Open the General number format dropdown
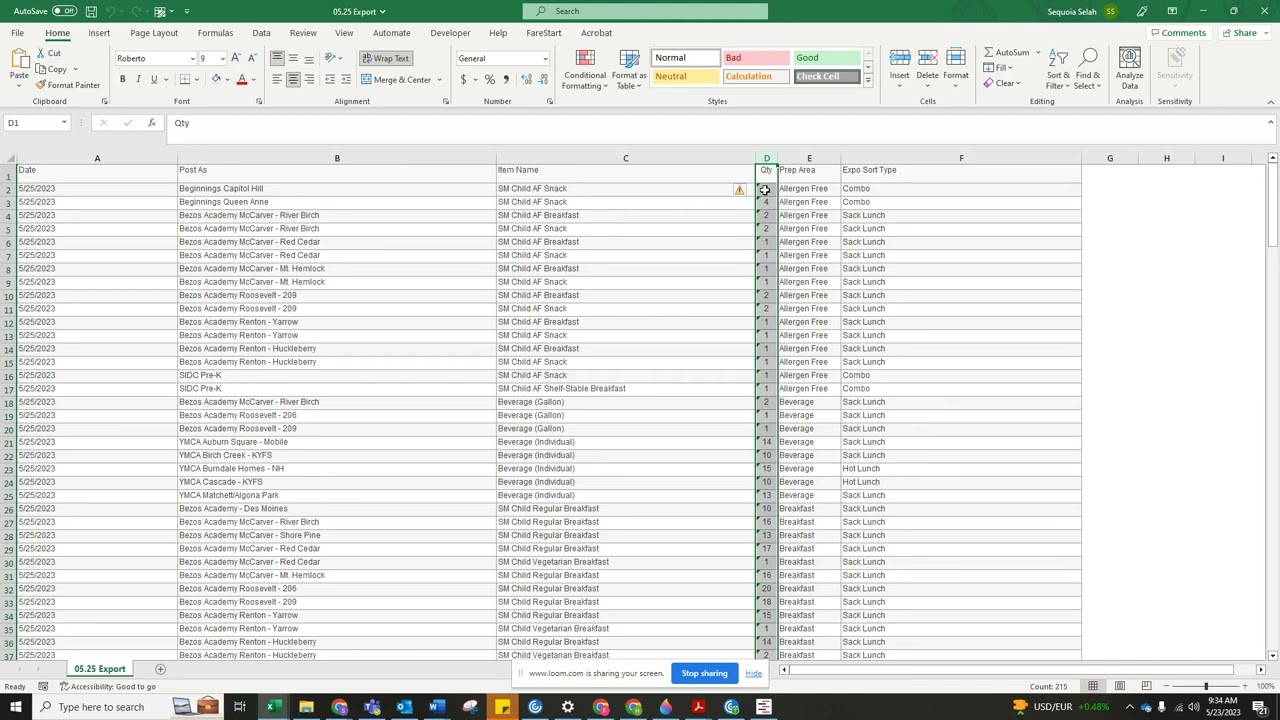1280x720 pixels. [x=545, y=59]
